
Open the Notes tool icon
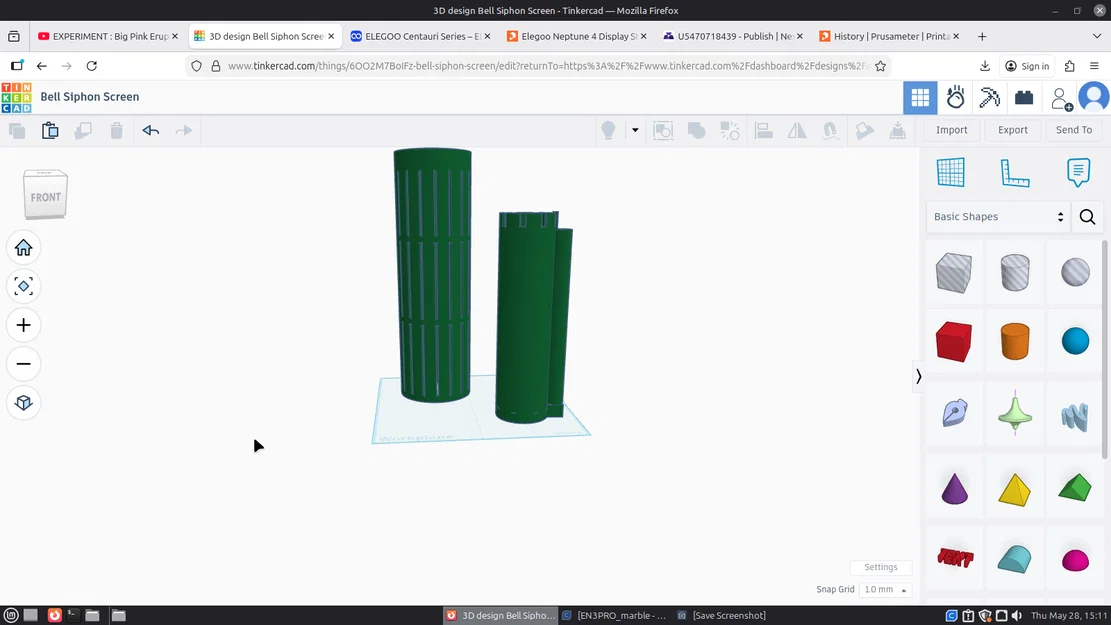point(1078,172)
